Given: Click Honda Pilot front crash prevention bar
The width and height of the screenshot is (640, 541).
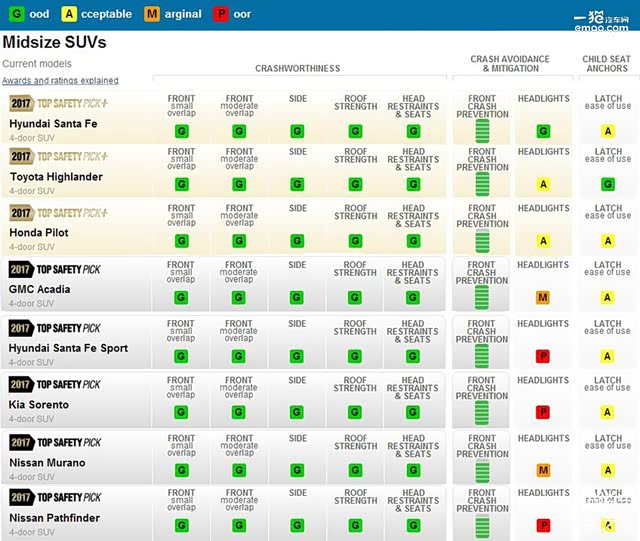Looking at the screenshot, I should pyautogui.click(x=482, y=241).
